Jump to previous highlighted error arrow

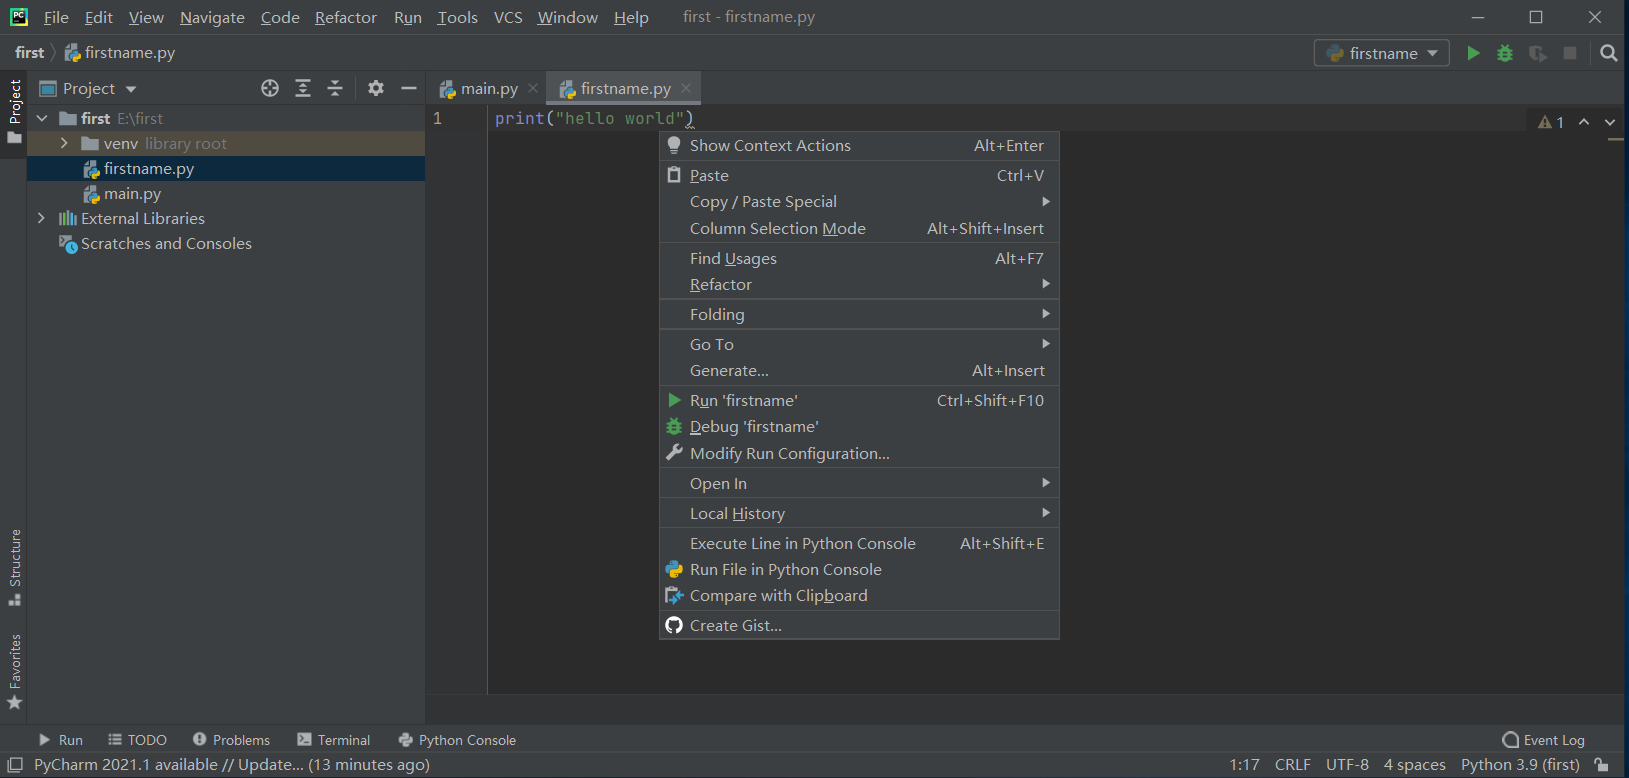click(x=1584, y=122)
